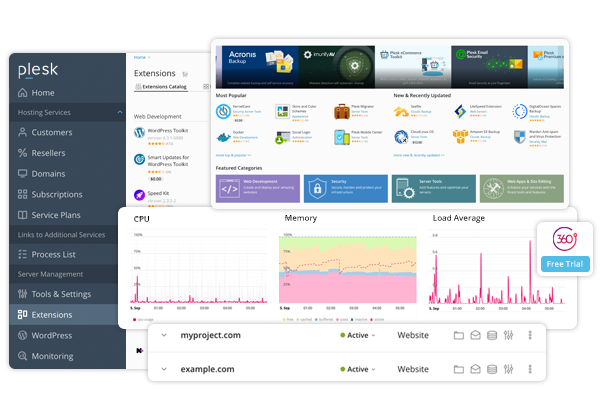The width and height of the screenshot is (600, 400).
Task: Go to Tools & Settings
Action: tap(61, 294)
